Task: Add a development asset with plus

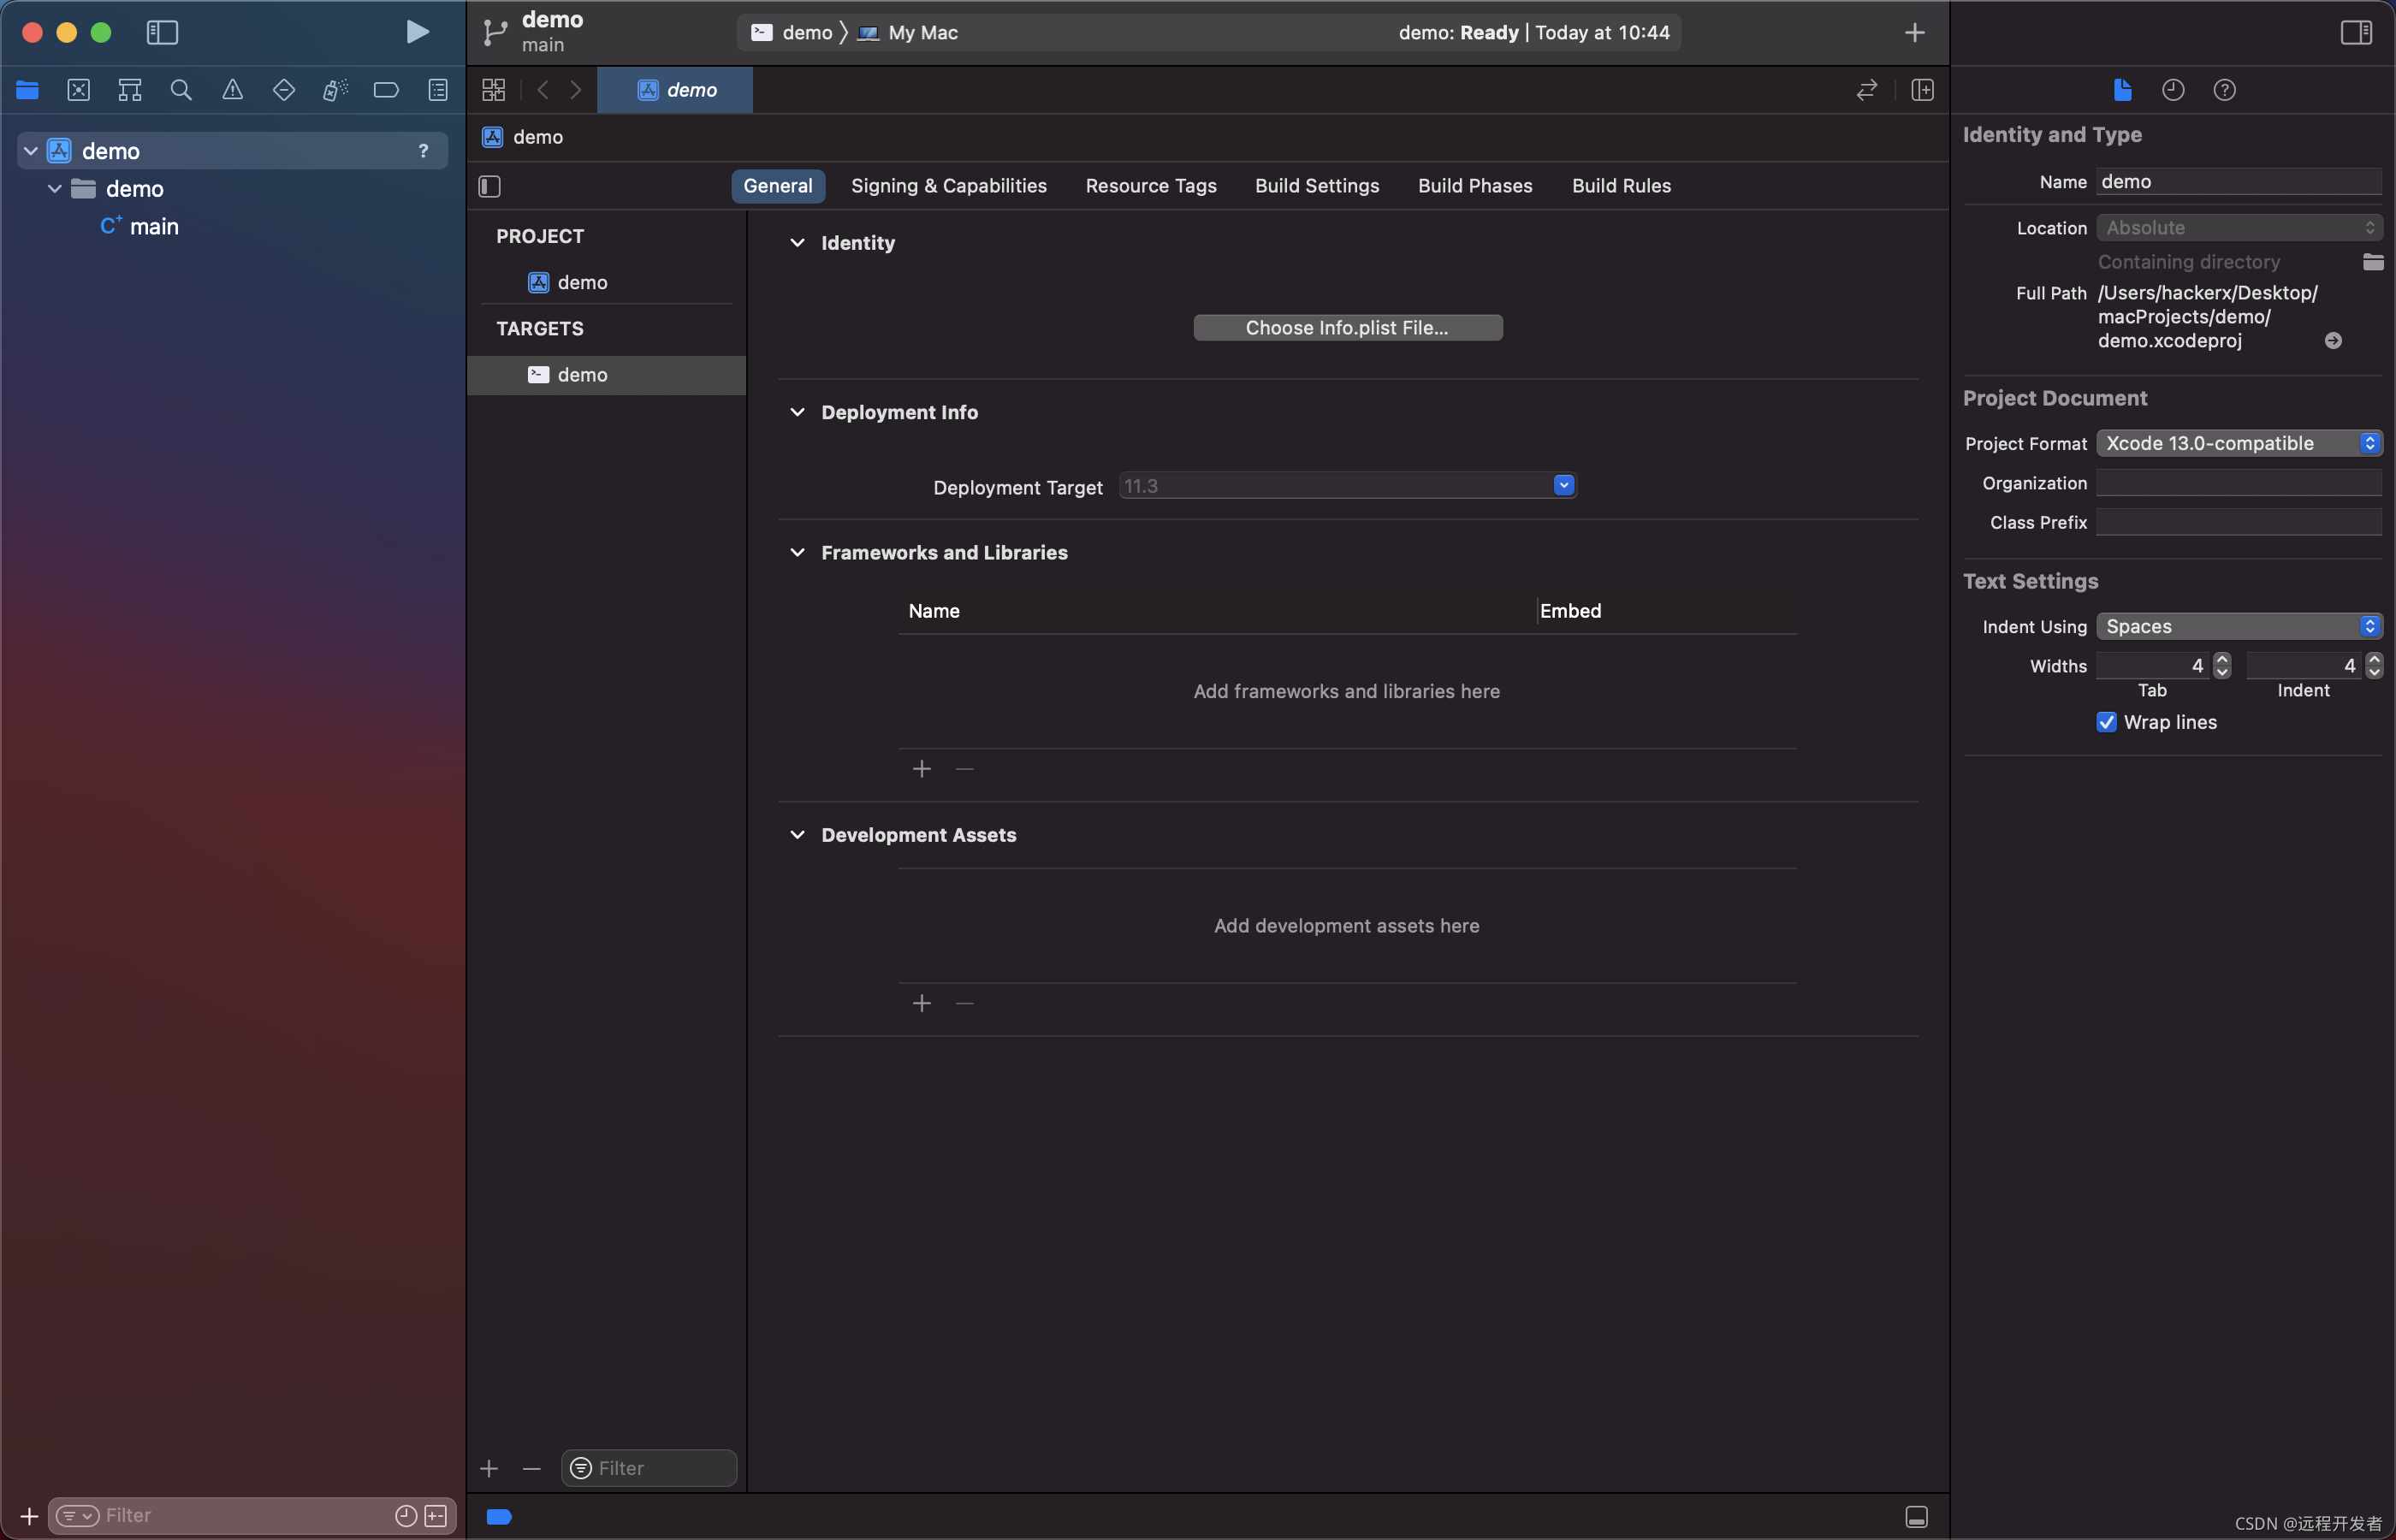Action: click(922, 1003)
